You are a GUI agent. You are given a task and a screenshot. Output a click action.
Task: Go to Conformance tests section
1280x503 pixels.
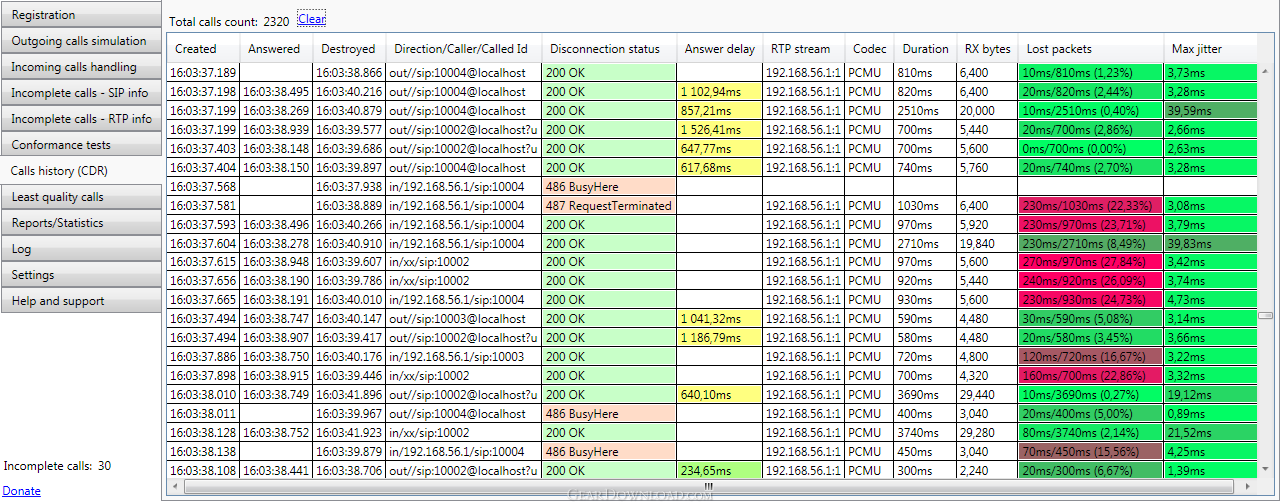(81, 145)
